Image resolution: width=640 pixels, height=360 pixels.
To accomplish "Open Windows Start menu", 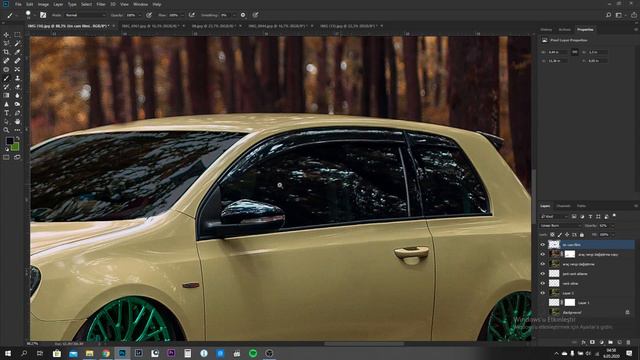I will tap(8, 353).
